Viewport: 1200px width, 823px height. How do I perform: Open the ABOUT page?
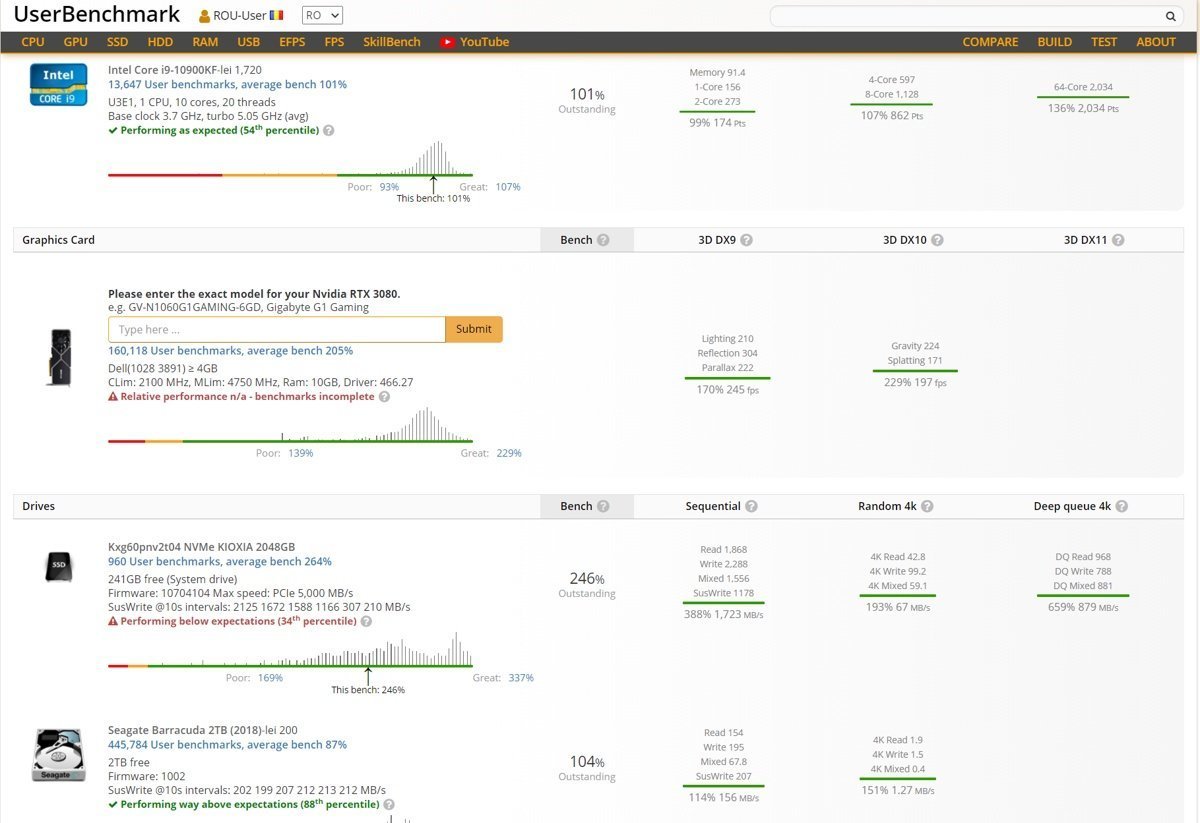[x=1156, y=42]
